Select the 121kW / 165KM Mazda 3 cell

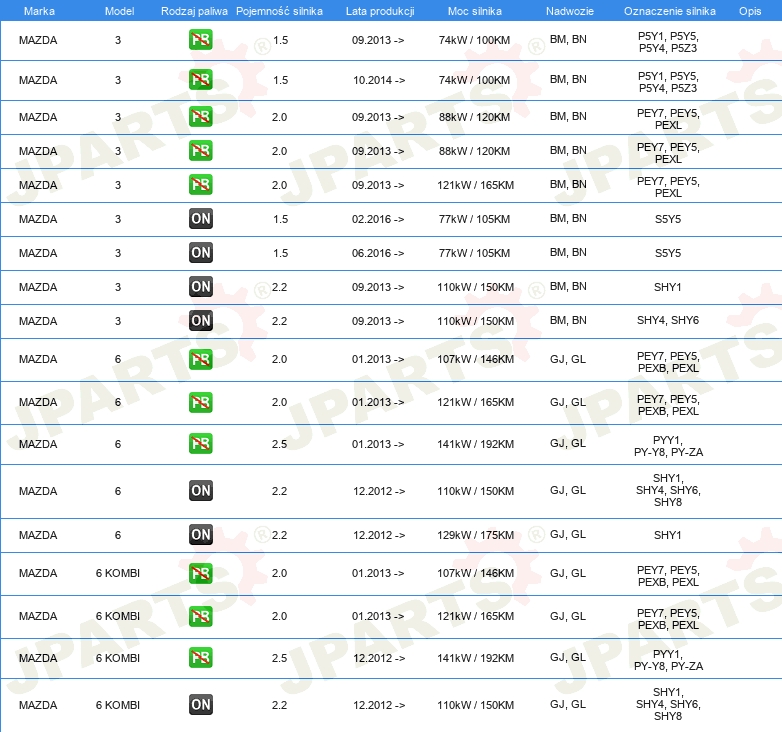click(475, 185)
